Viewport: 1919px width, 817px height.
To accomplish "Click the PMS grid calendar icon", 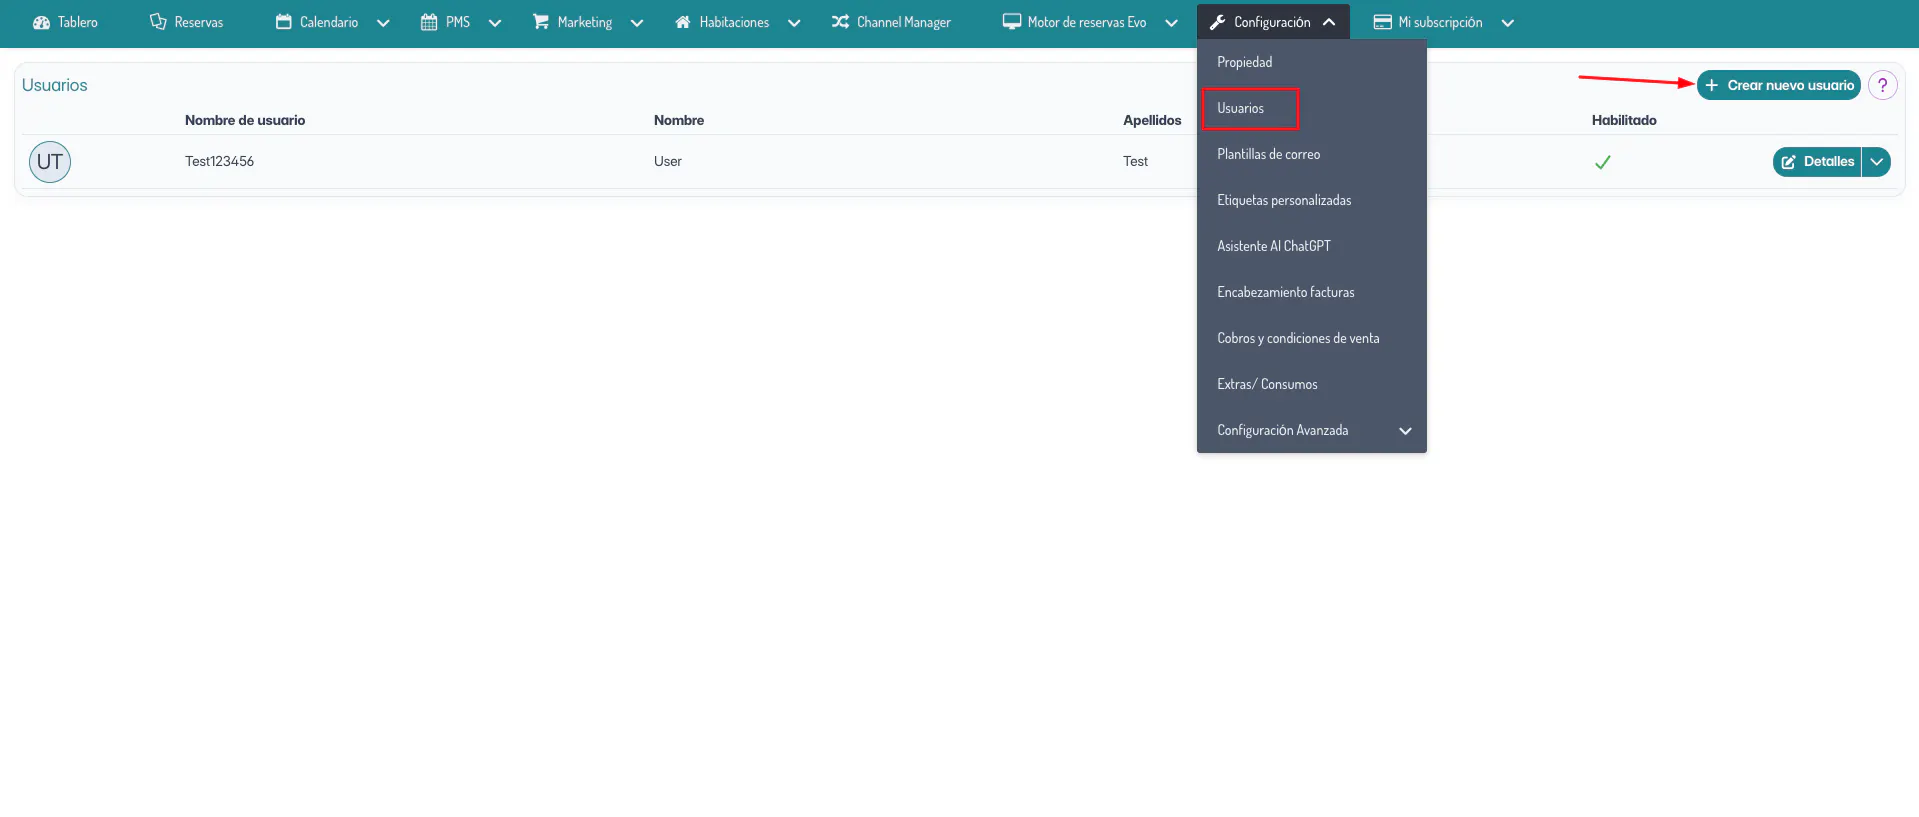I will click(429, 21).
